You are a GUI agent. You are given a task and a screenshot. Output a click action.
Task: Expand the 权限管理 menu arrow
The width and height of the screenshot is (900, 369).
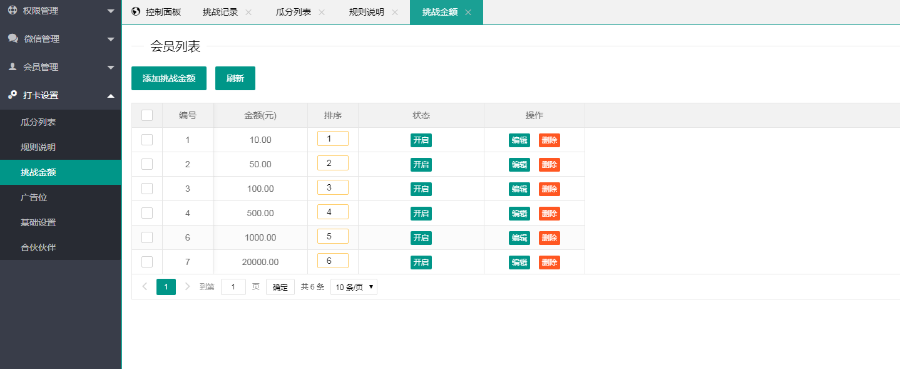(111, 11)
